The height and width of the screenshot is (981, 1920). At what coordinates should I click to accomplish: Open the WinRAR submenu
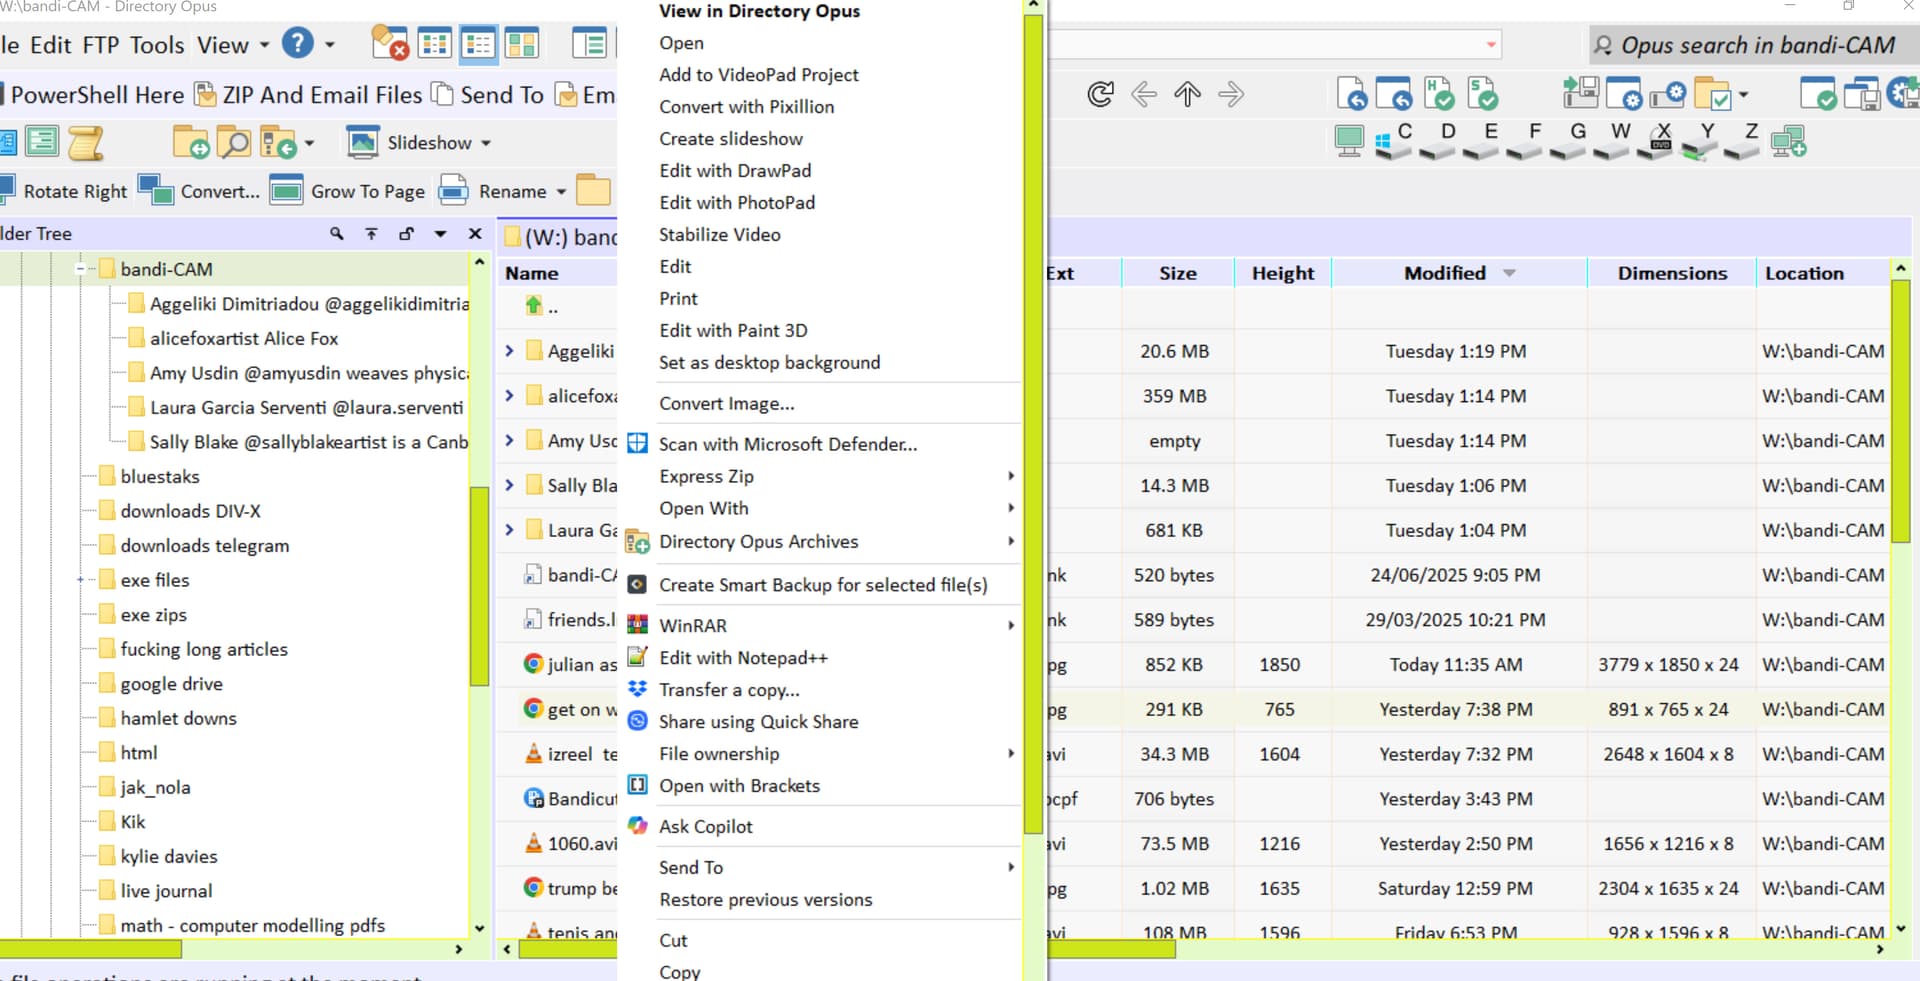[820, 625]
